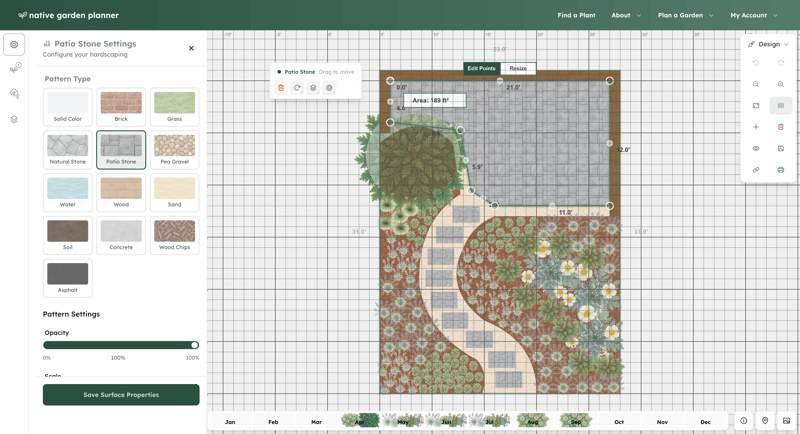Open the About menu

tap(626, 15)
